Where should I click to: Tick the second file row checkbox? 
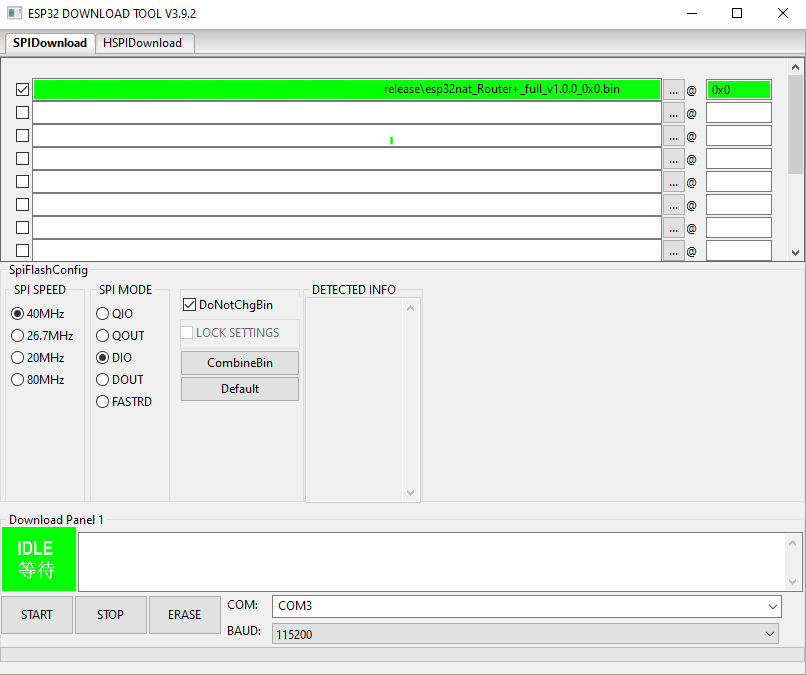(x=22, y=112)
